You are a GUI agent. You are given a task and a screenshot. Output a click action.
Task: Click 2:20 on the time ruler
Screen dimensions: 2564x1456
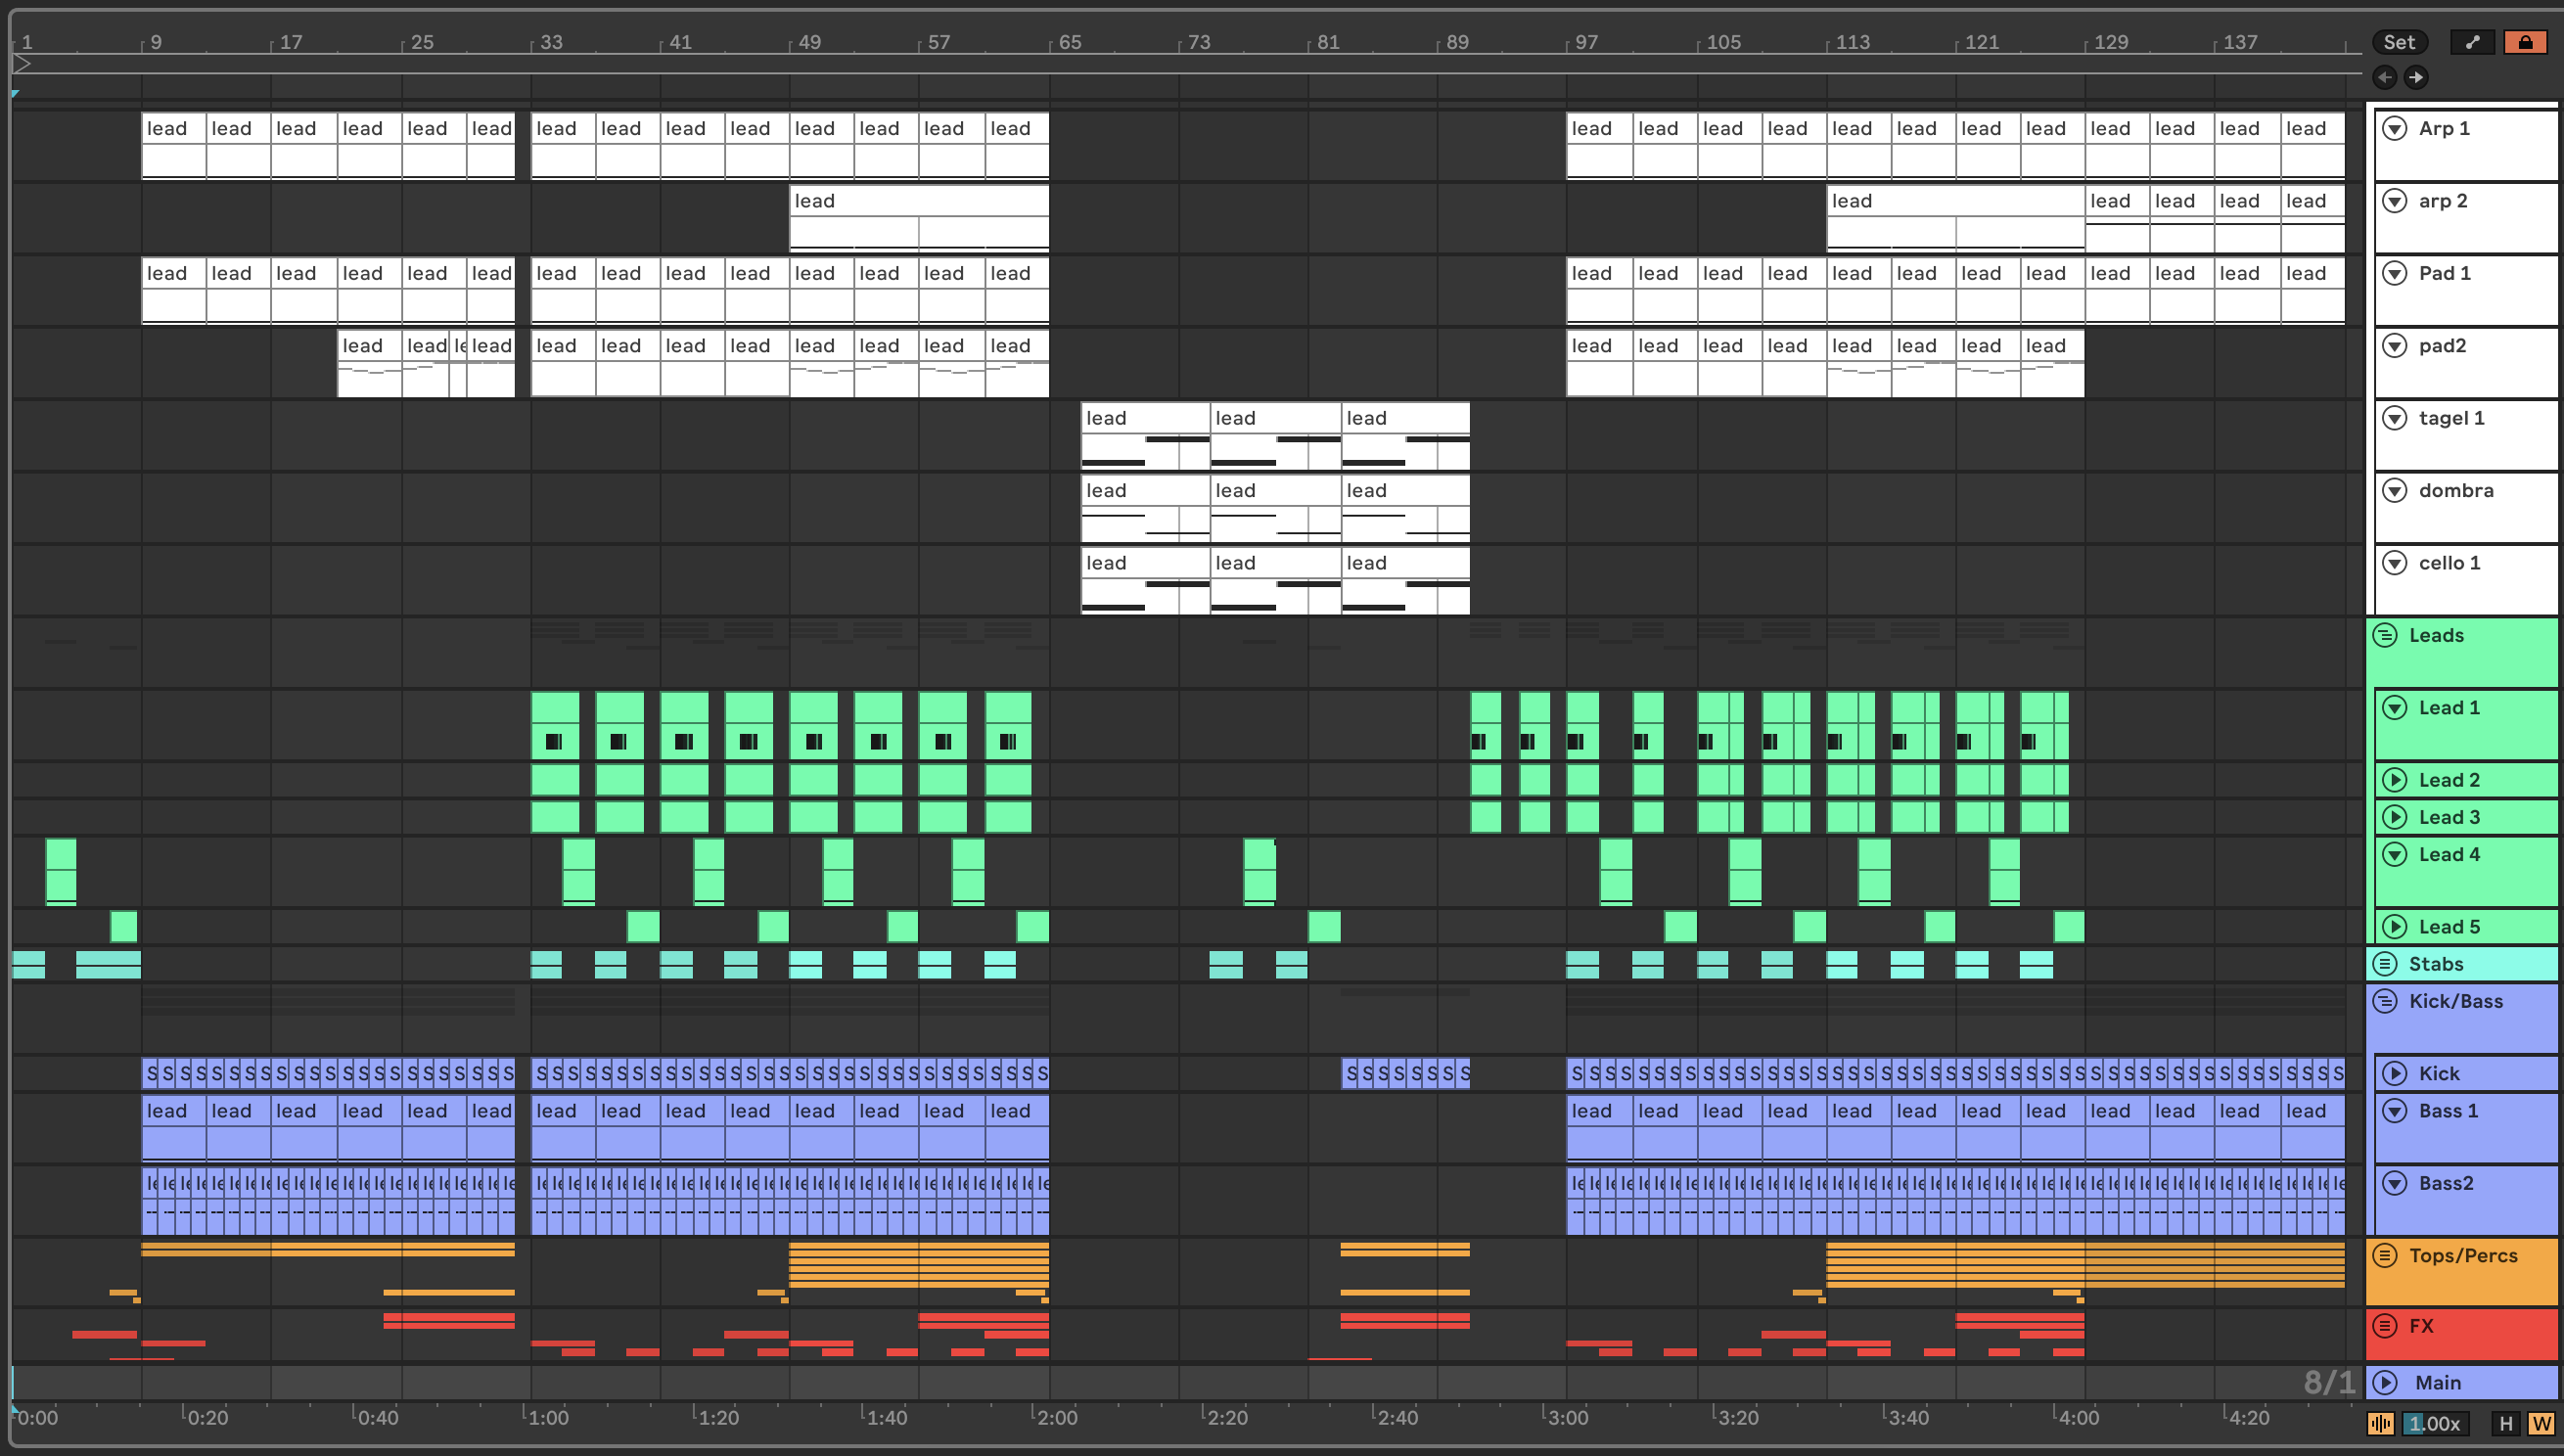point(1227,1417)
